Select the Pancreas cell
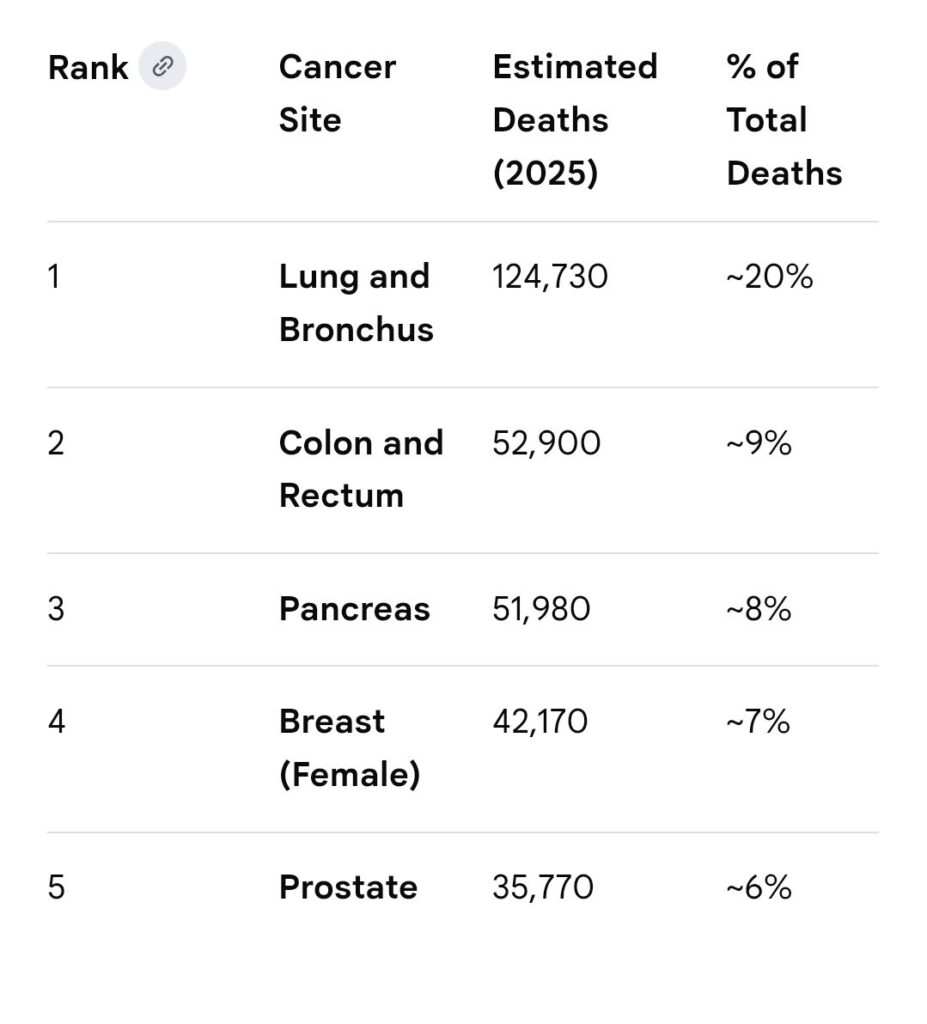Image resolution: width=927 pixels, height=1024 pixels. click(354, 609)
